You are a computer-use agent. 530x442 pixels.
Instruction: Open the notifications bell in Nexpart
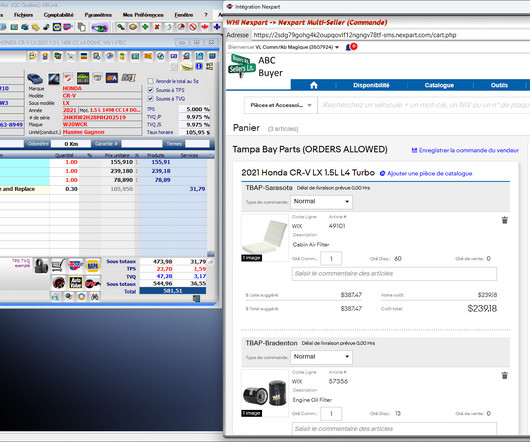(348, 48)
